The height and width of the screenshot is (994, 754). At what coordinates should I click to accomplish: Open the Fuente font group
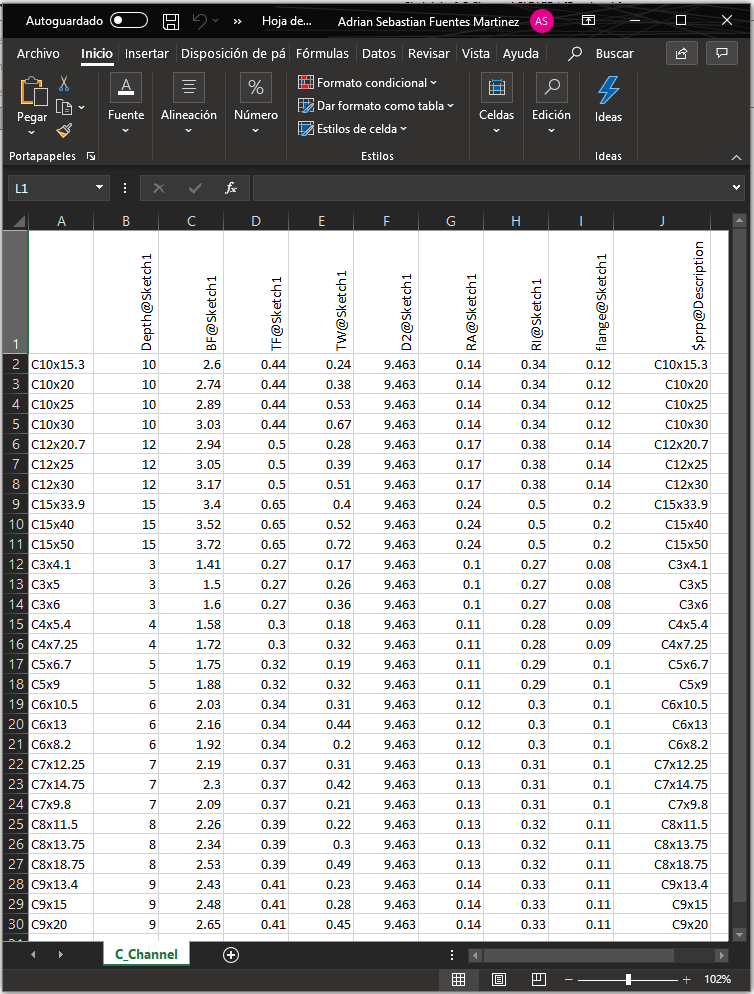click(126, 104)
